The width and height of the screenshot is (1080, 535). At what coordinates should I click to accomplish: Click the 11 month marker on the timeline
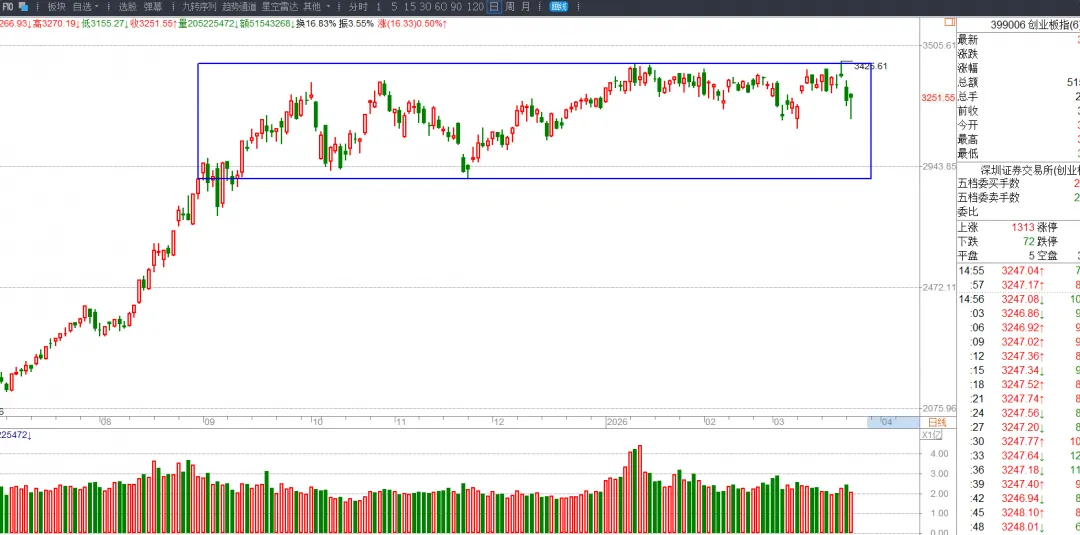(x=400, y=421)
